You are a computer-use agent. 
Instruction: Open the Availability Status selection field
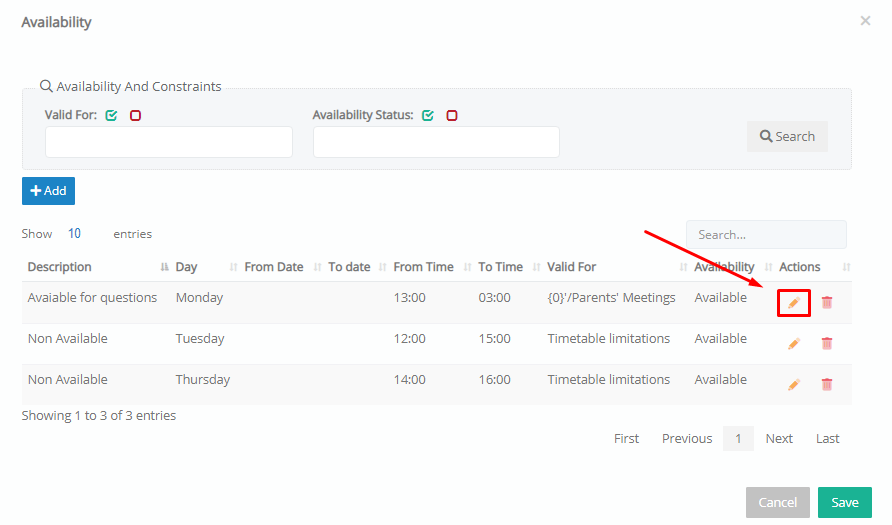click(x=436, y=142)
